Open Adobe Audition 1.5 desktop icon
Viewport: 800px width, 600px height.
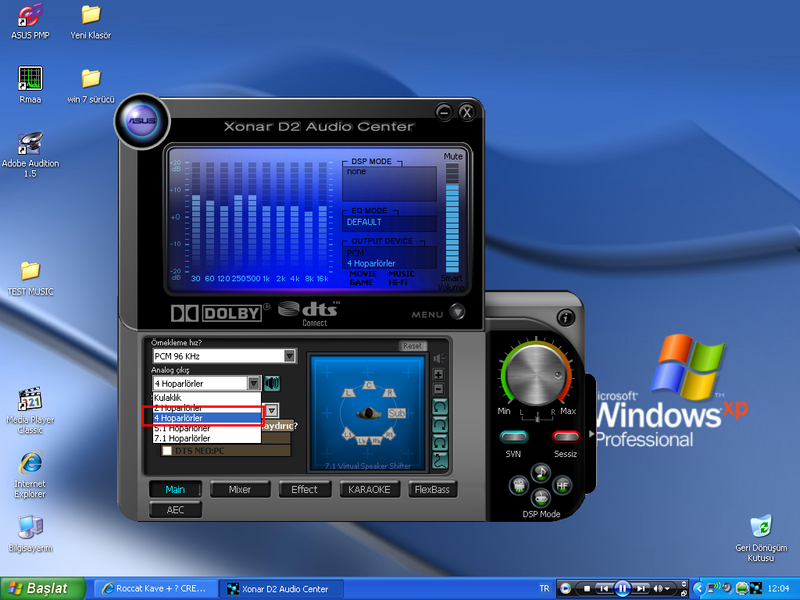click(30, 155)
